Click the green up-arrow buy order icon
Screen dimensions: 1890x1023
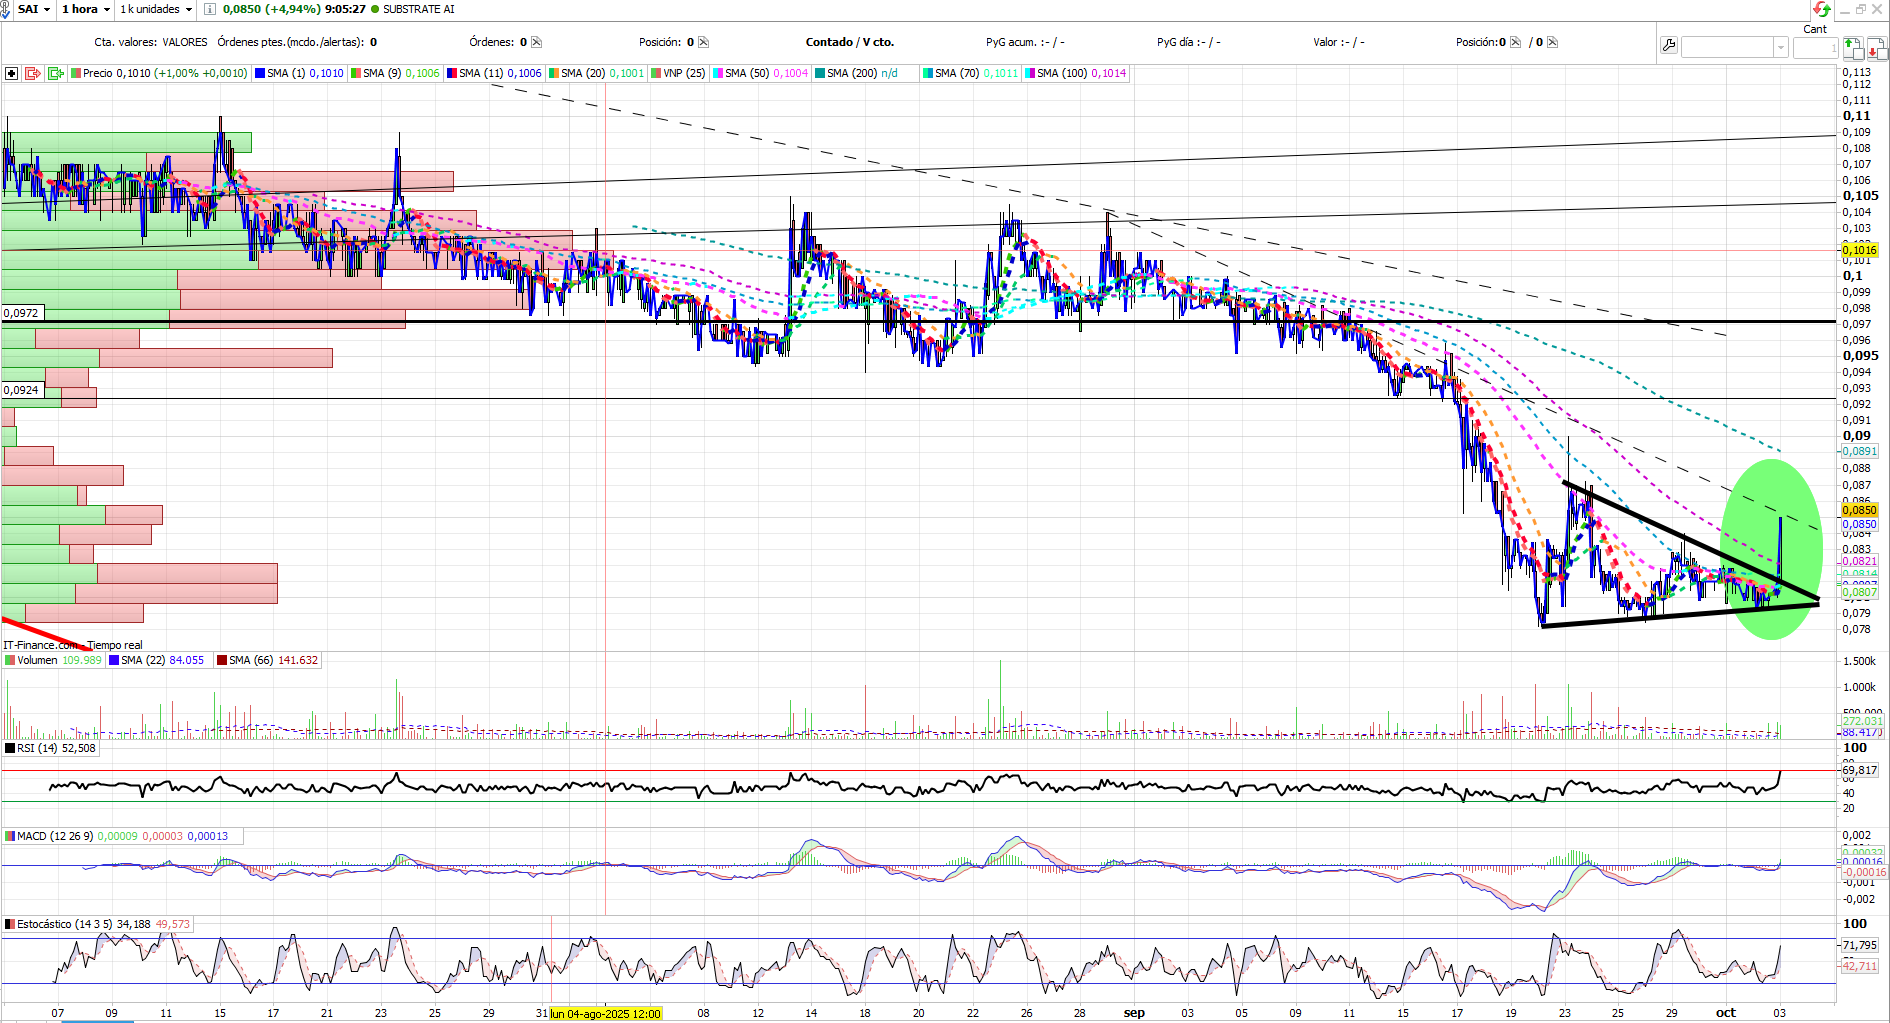click(1853, 48)
